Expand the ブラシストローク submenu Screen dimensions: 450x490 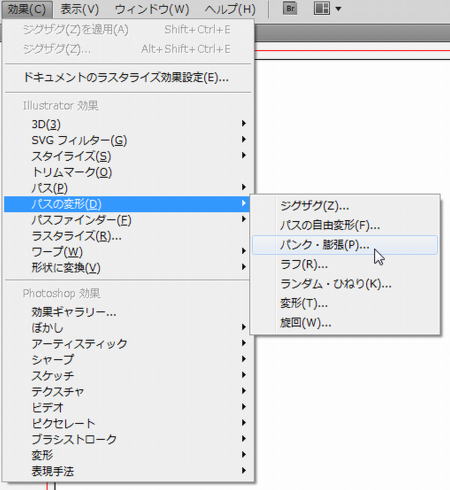[x=128, y=439]
